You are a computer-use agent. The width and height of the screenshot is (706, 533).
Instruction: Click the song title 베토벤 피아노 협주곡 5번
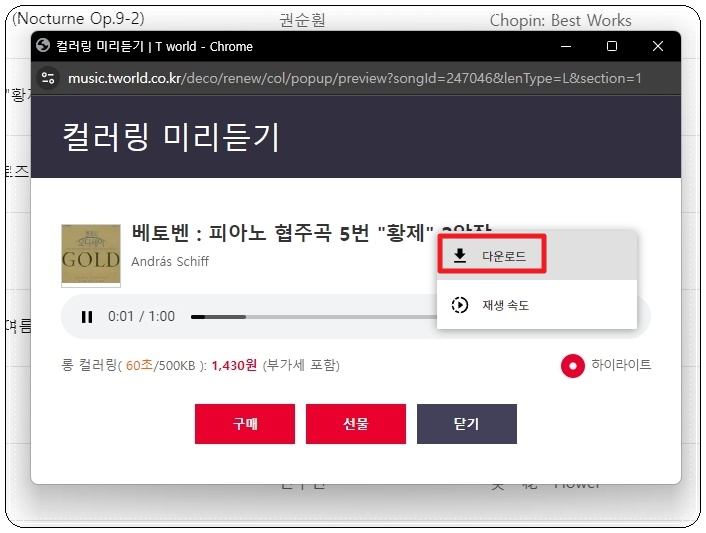[x=312, y=233]
